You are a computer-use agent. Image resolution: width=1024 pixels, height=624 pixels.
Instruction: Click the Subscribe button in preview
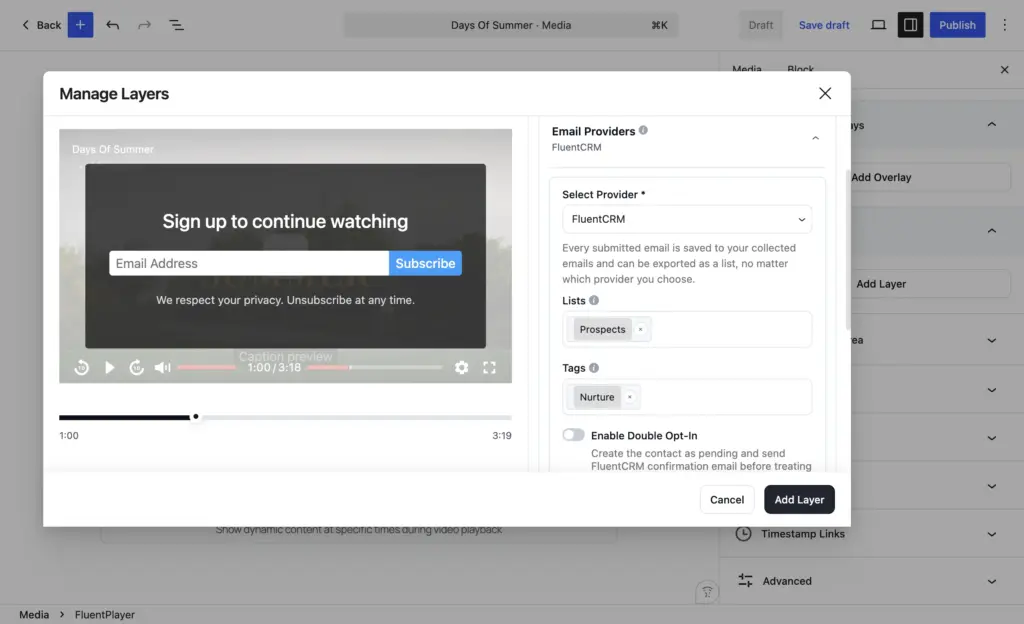(x=425, y=263)
